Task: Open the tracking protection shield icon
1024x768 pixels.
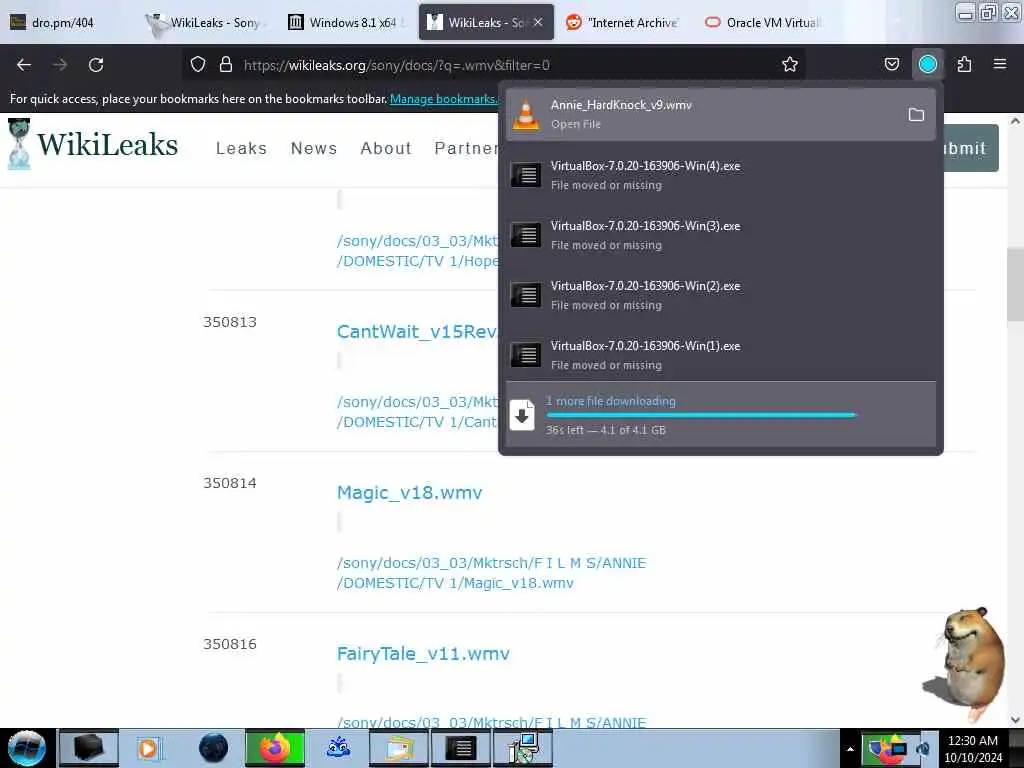Action: (198, 64)
